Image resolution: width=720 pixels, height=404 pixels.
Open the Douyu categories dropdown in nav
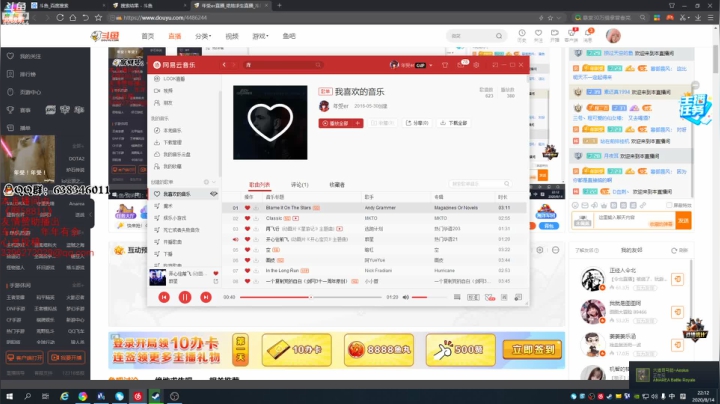[x=203, y=36]
